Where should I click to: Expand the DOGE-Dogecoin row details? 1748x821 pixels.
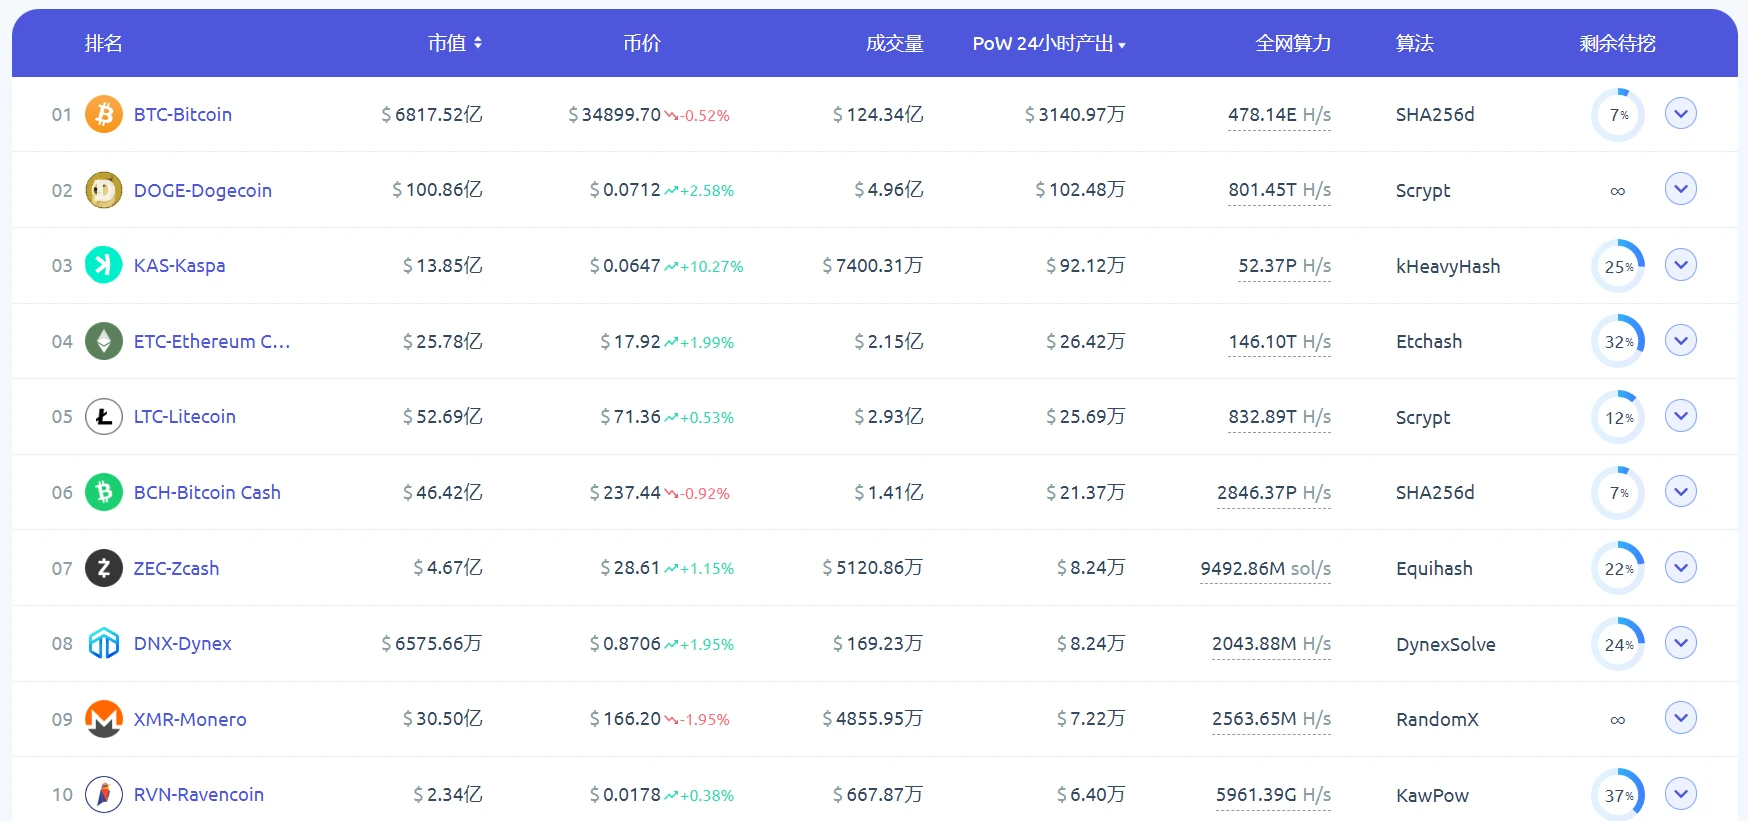pos(1681,188)
